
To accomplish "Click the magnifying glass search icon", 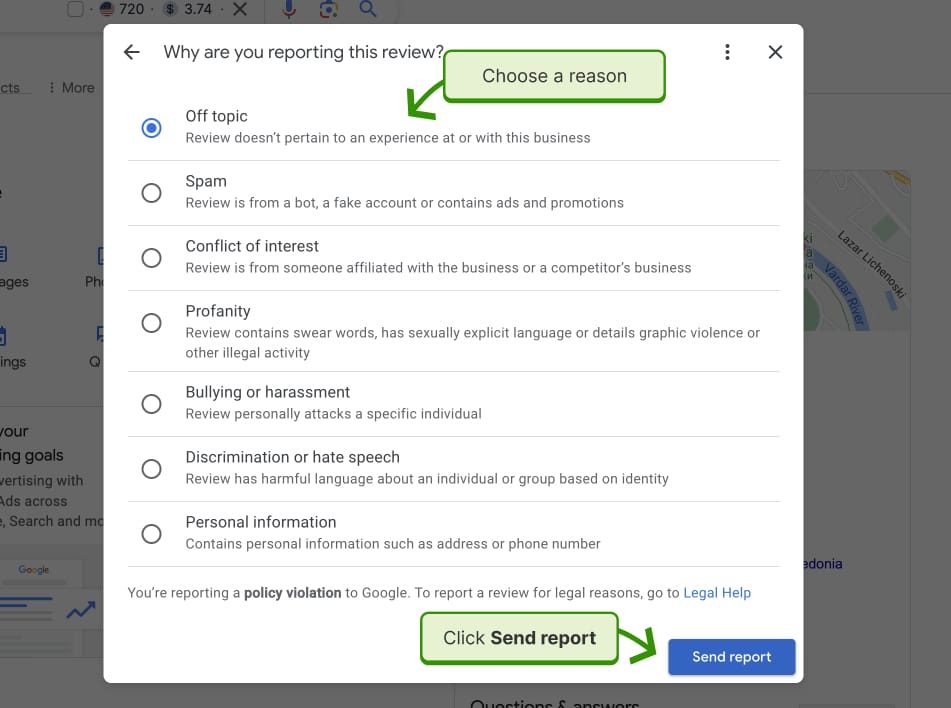I will 368,10.
